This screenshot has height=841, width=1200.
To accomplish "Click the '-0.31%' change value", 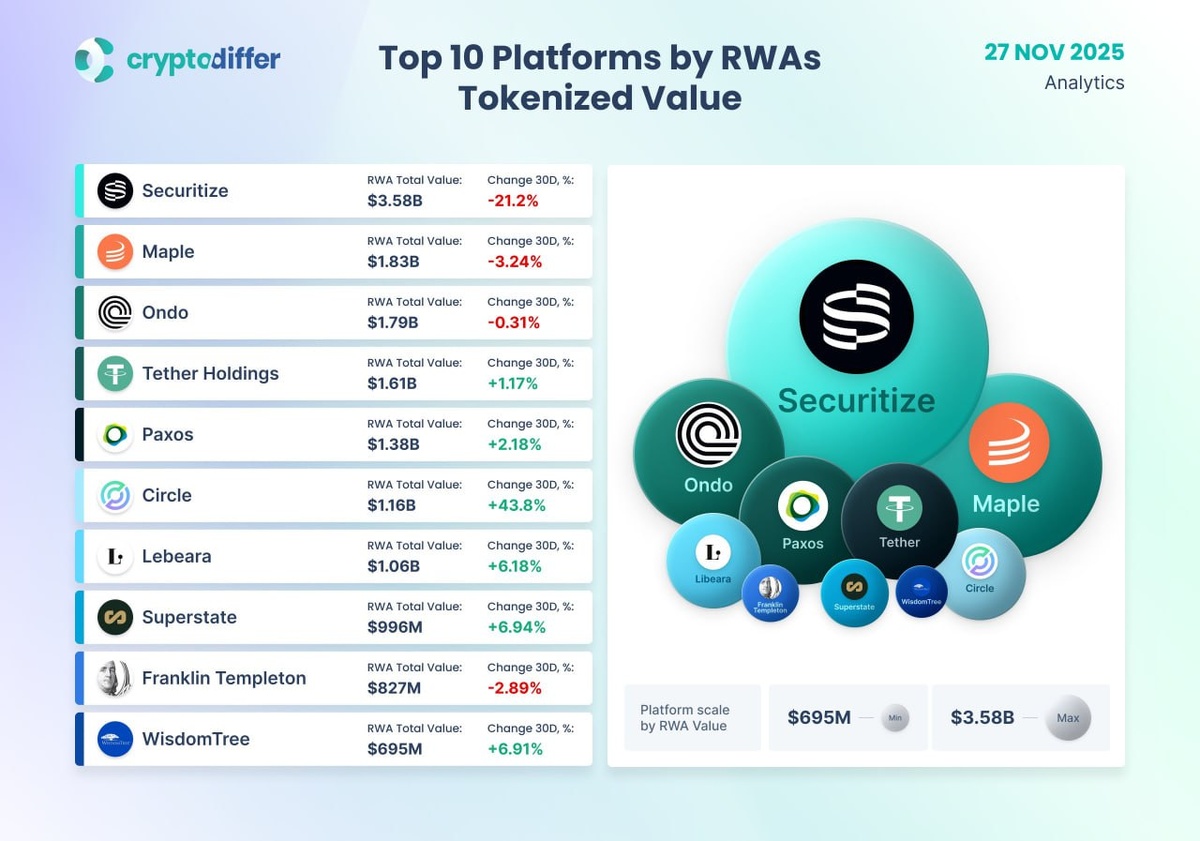I will (x=514, y=322).
